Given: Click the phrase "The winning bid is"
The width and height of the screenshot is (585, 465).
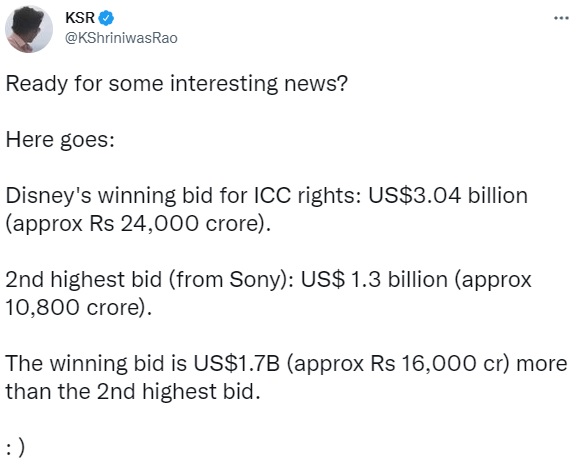Looking at the screenshot, I should pos(96,363).
